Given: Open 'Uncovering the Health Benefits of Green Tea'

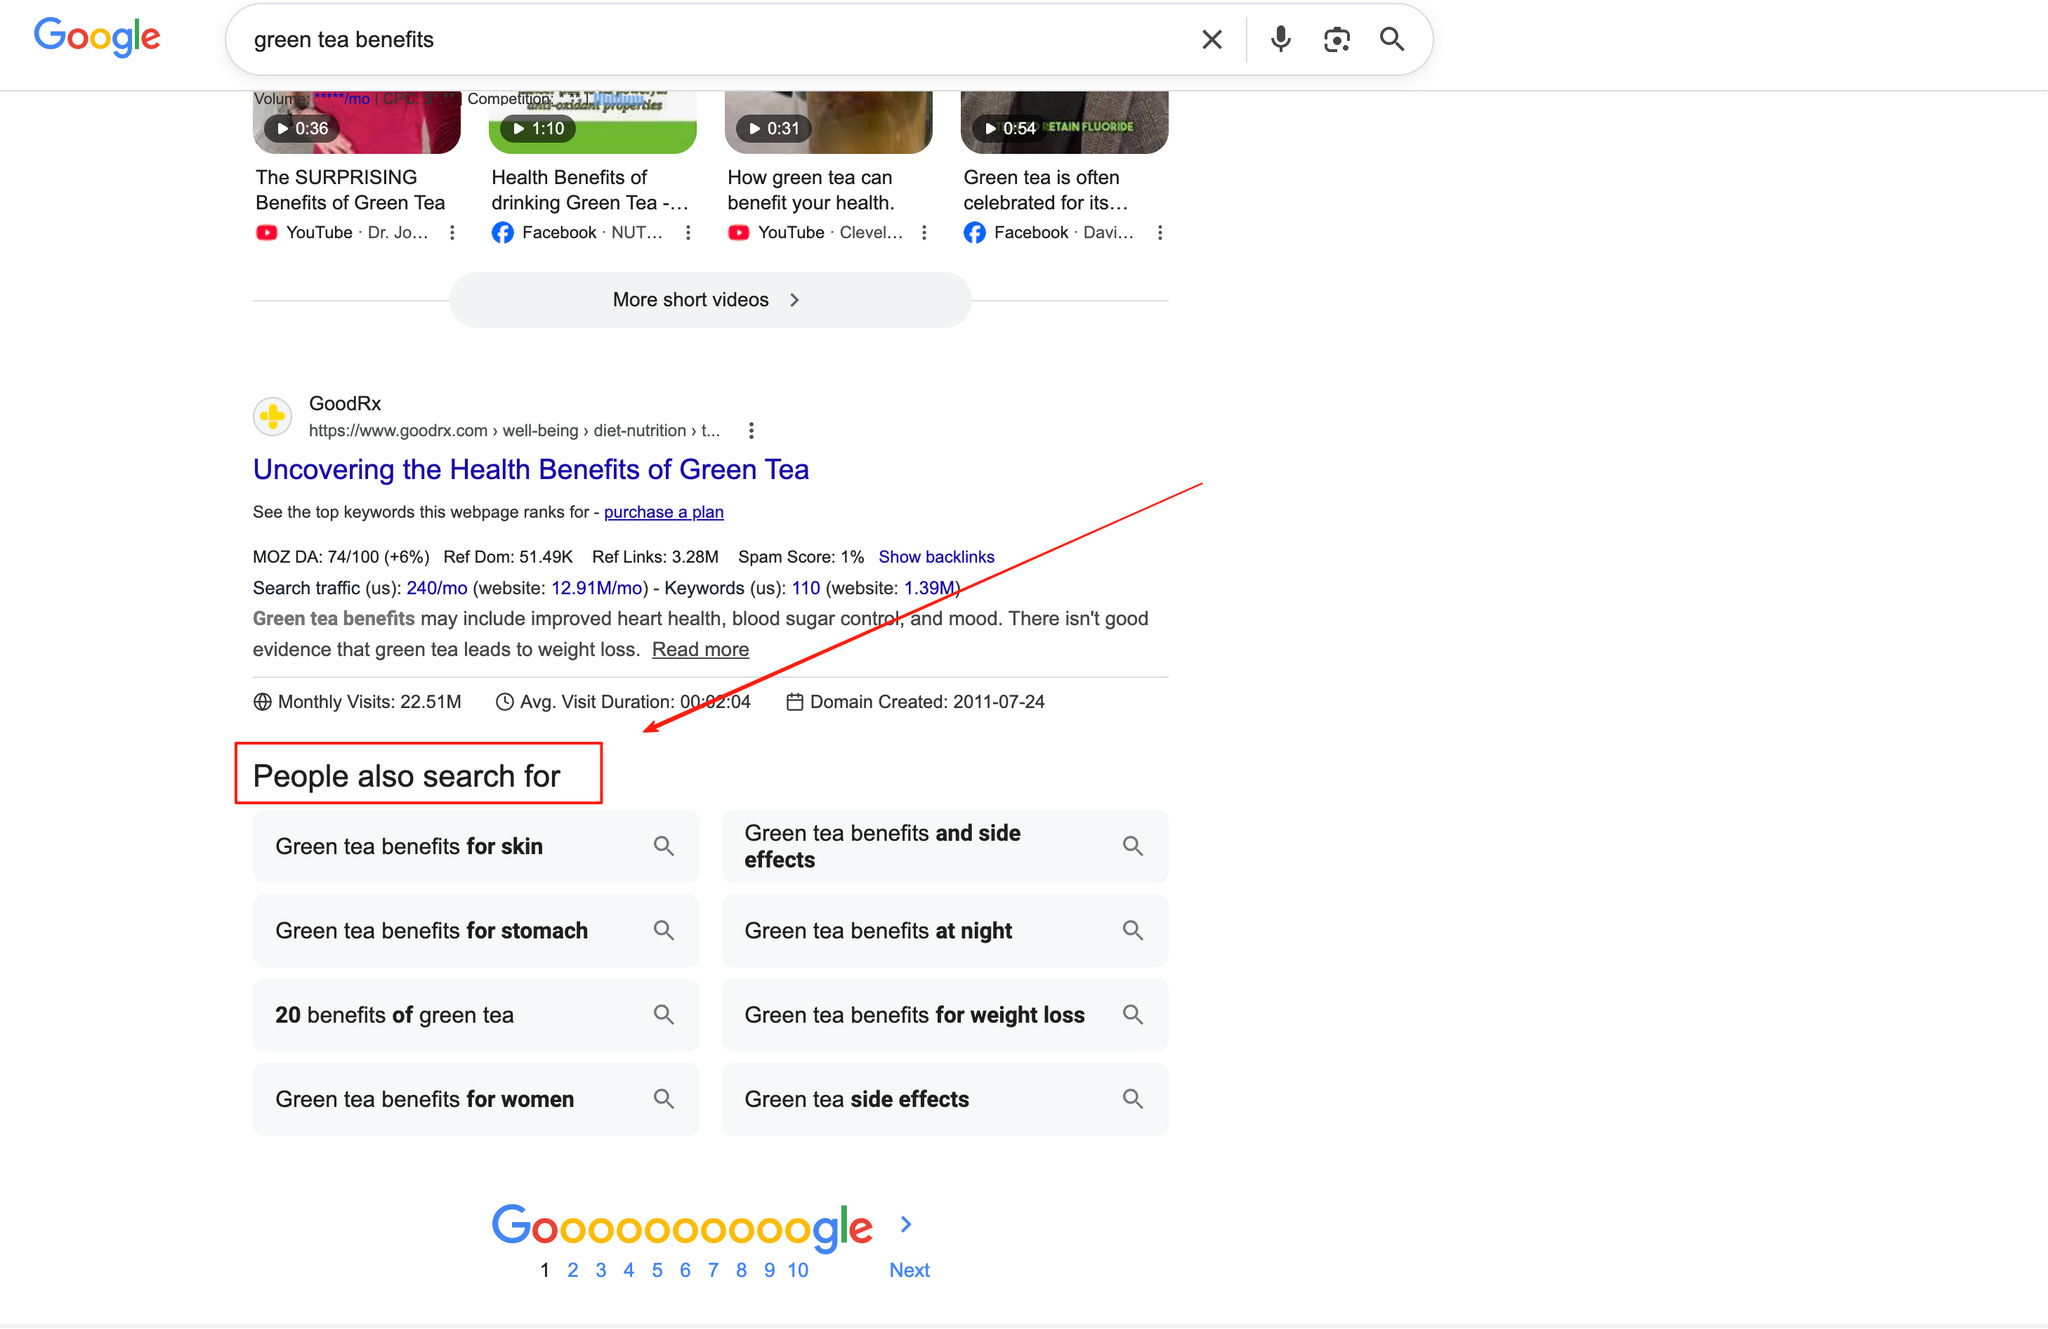Looking at the screenshot, I should pyautogui.click(x=530, y=470).
